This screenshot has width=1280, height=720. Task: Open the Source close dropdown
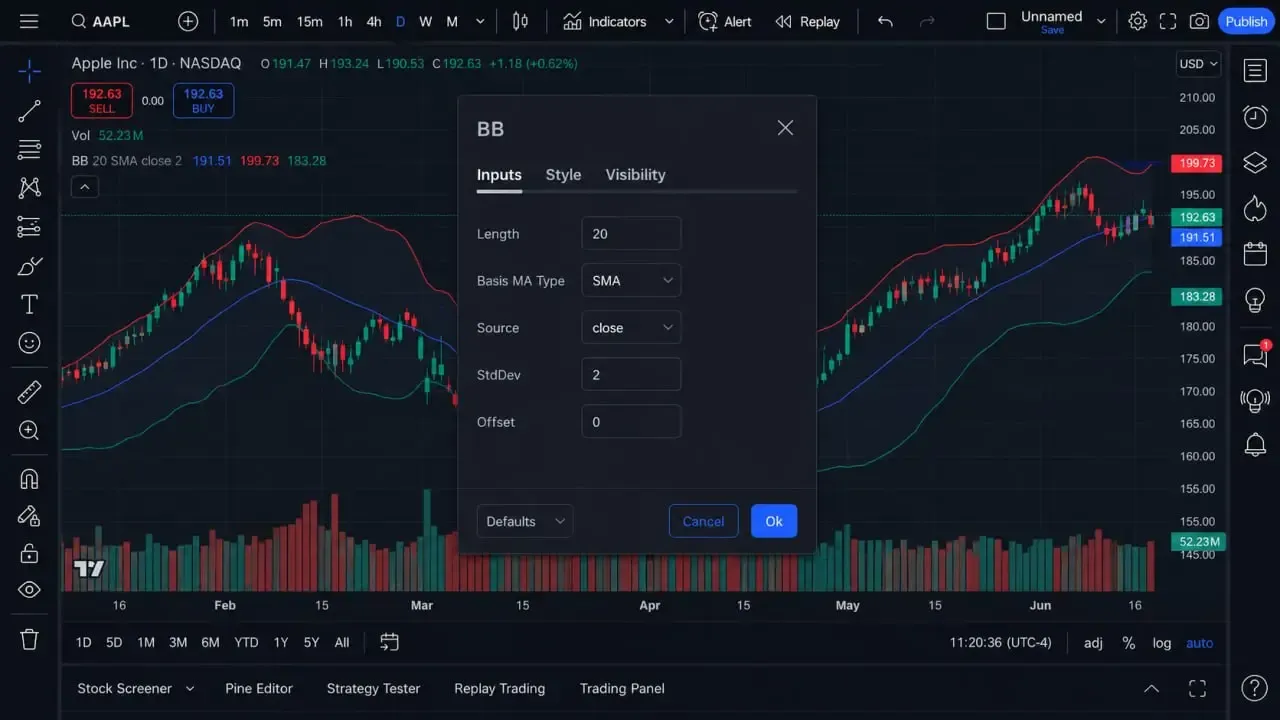tap(631, 327)
